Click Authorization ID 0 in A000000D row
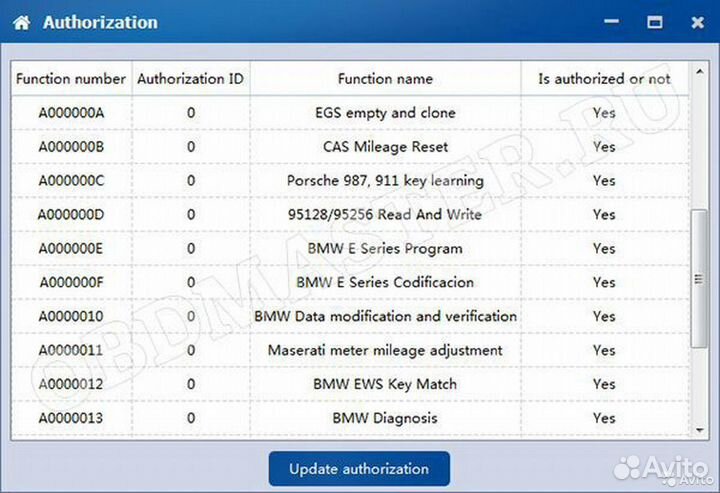The image size is (720, 493). coord(191,215)
